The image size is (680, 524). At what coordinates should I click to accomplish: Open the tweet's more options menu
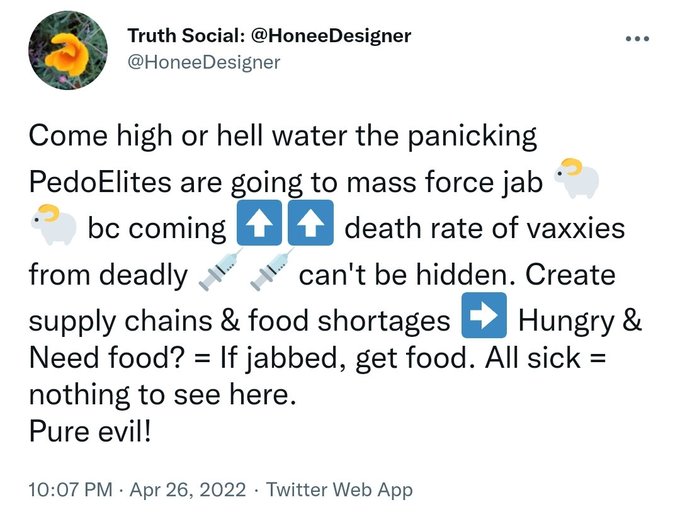636,39
